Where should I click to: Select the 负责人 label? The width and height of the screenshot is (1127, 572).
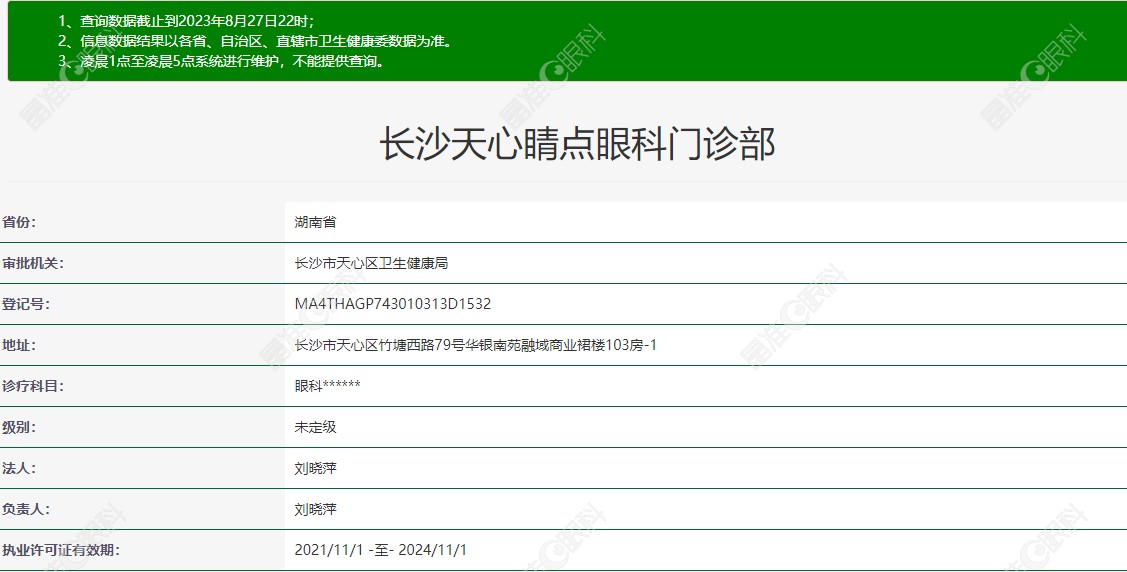tap(25, 509)
